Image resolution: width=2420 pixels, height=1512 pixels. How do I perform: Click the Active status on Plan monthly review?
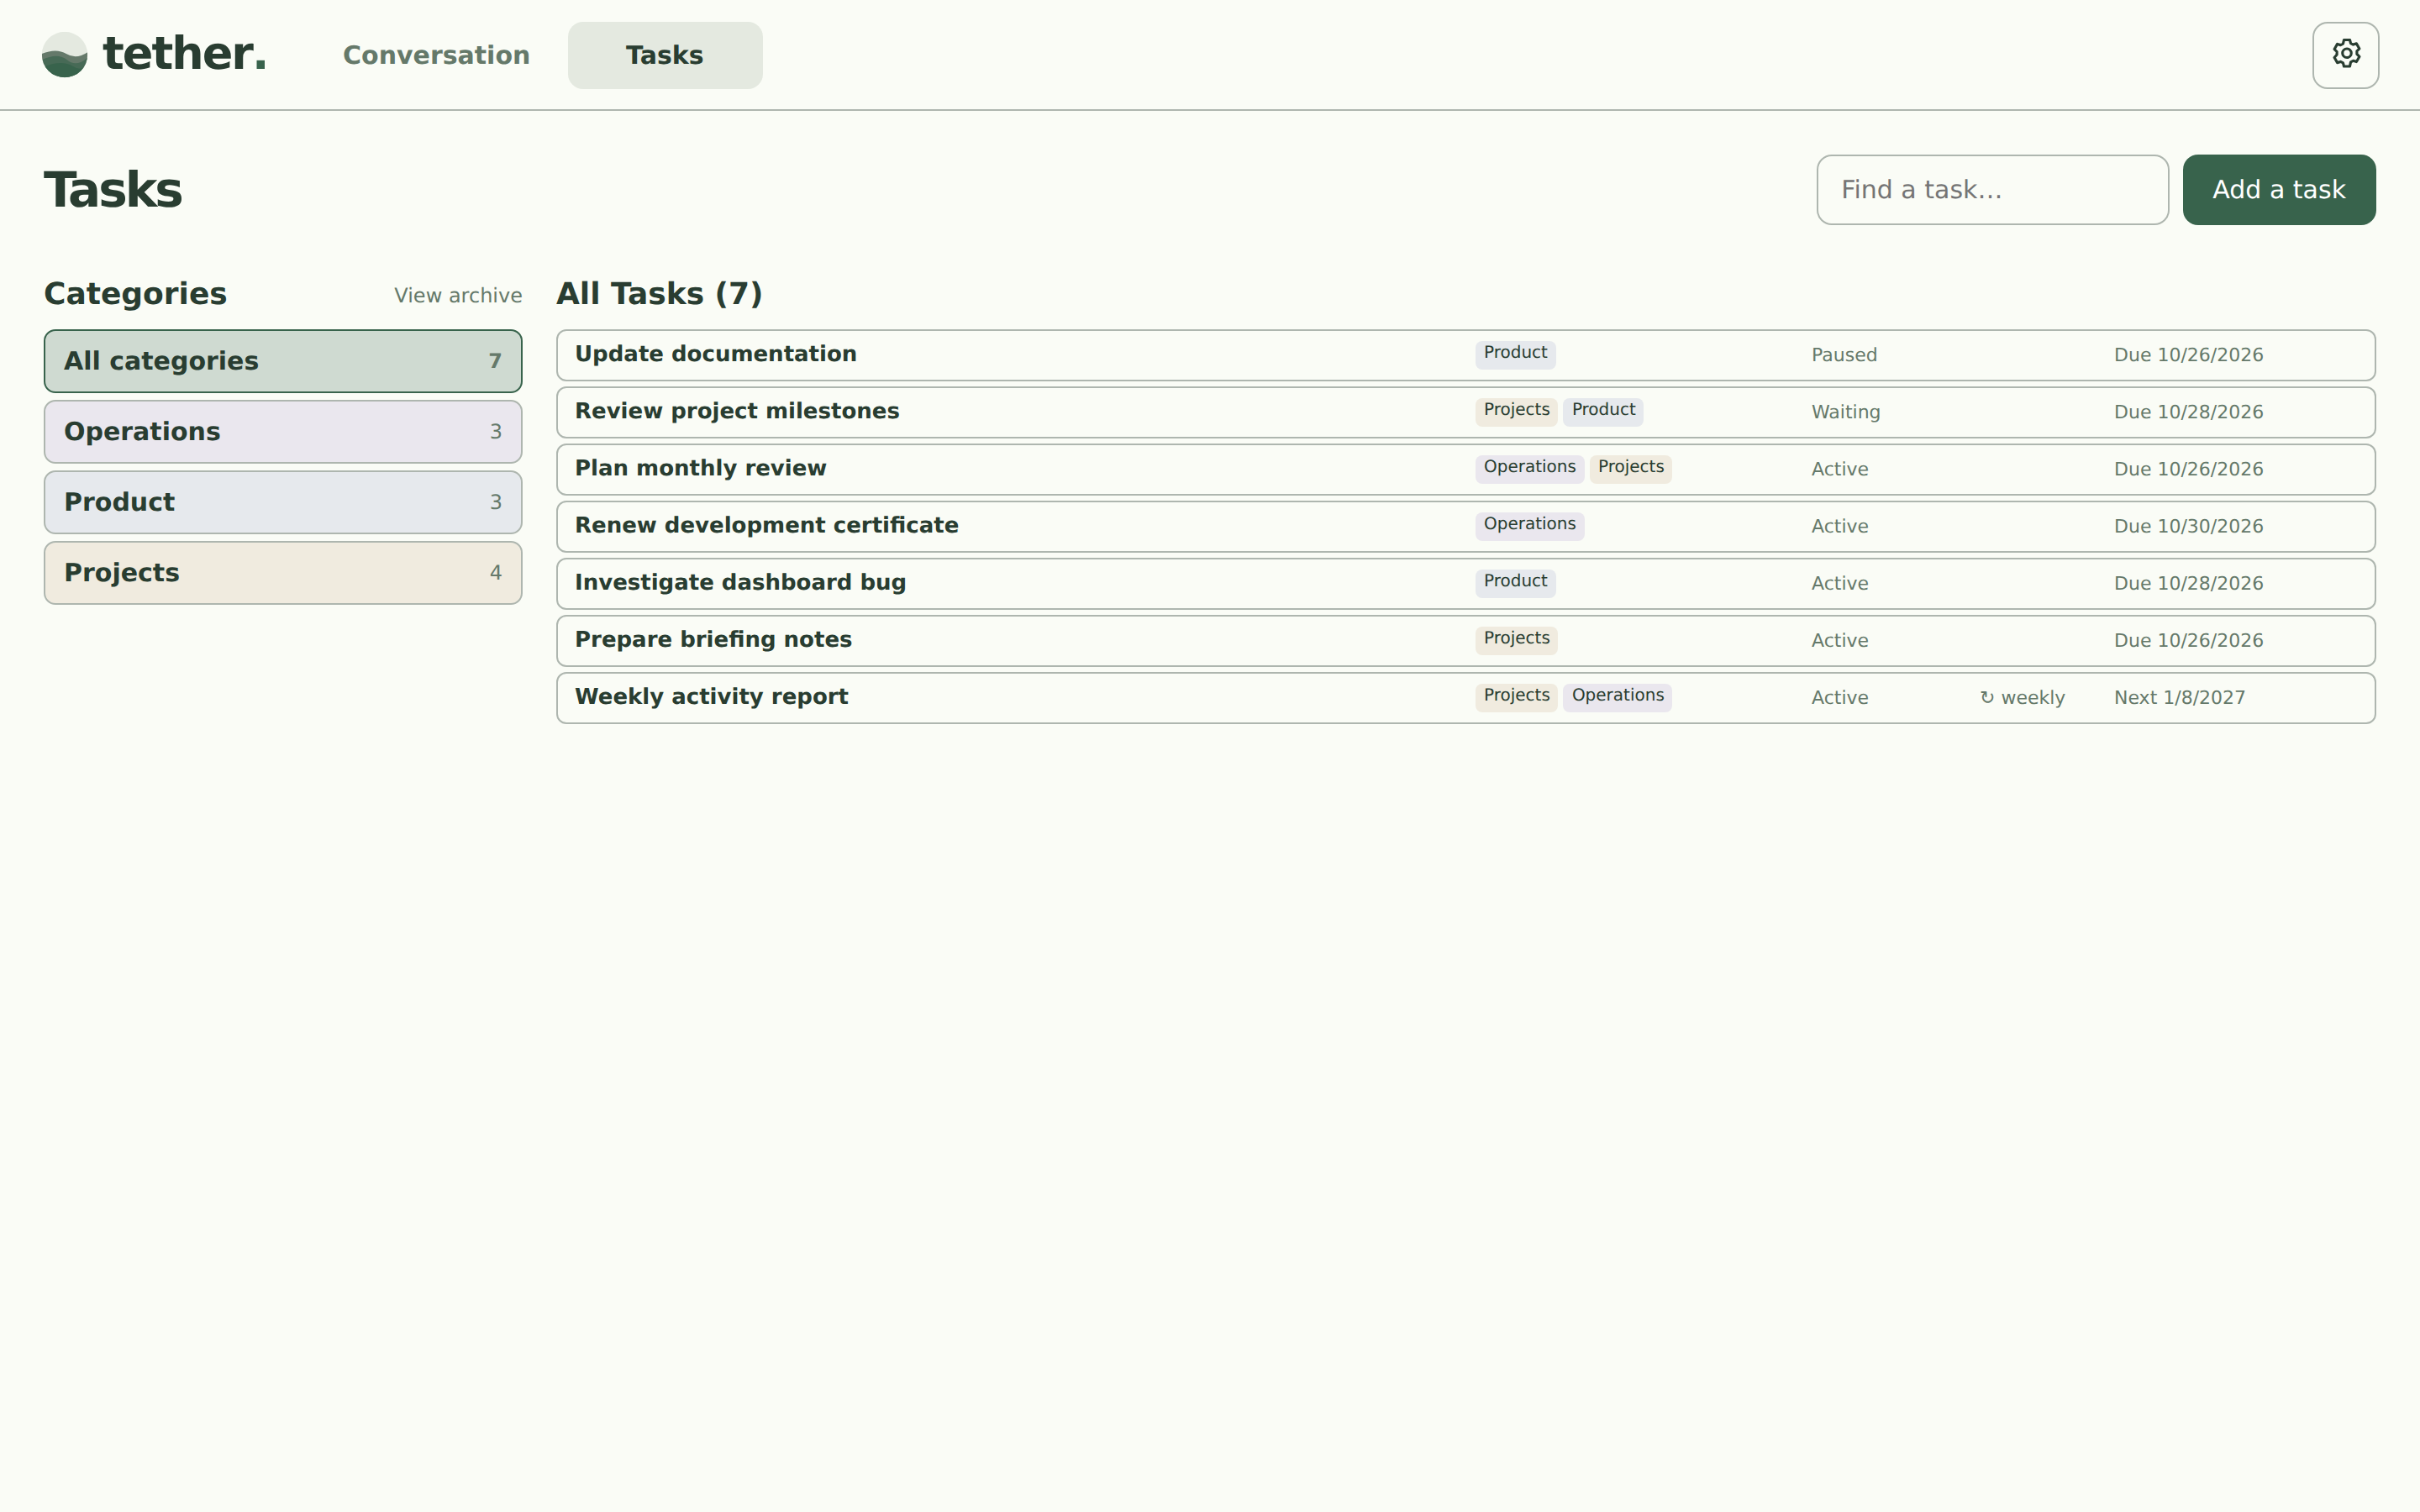coord(1839,469)
